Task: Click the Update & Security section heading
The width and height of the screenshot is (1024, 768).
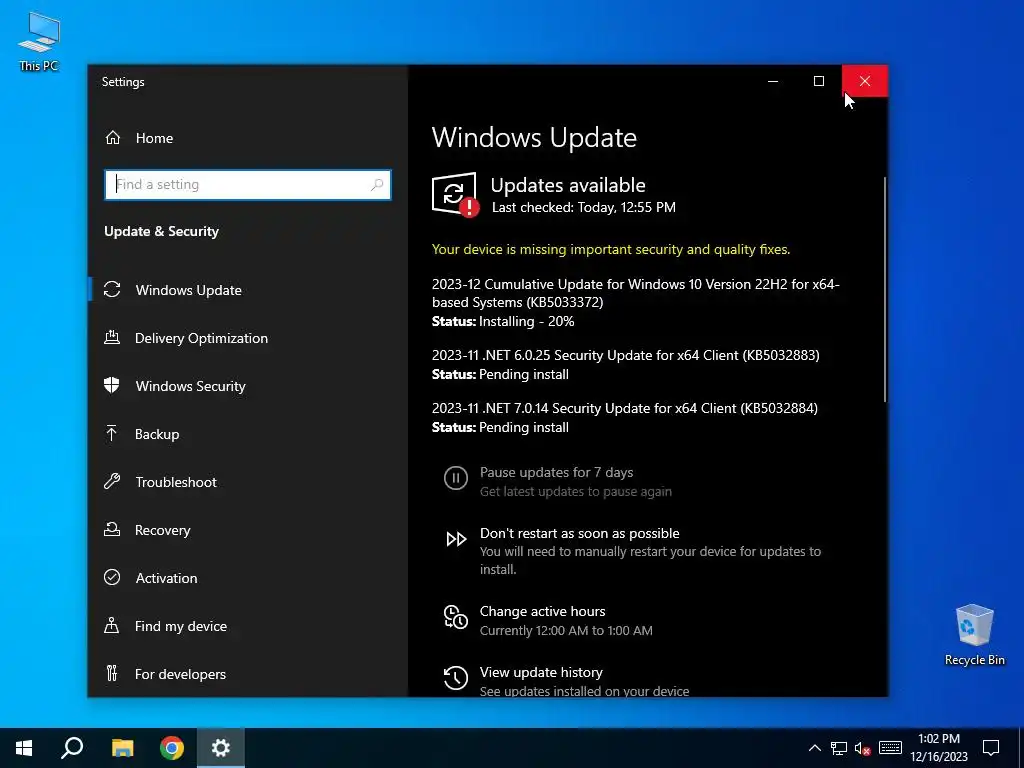Action: pyautogui.click(x=161, y=231)
